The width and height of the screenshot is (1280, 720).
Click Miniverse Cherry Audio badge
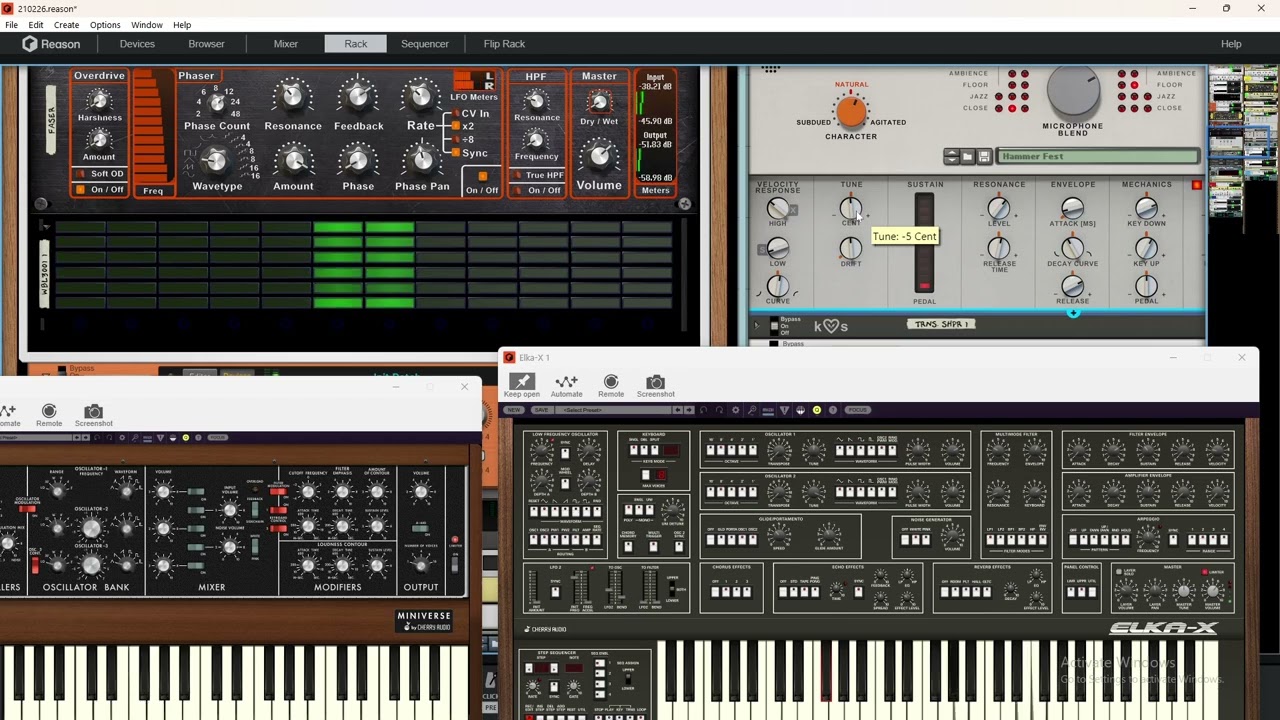pyautogui.click(x=425, y=621)
